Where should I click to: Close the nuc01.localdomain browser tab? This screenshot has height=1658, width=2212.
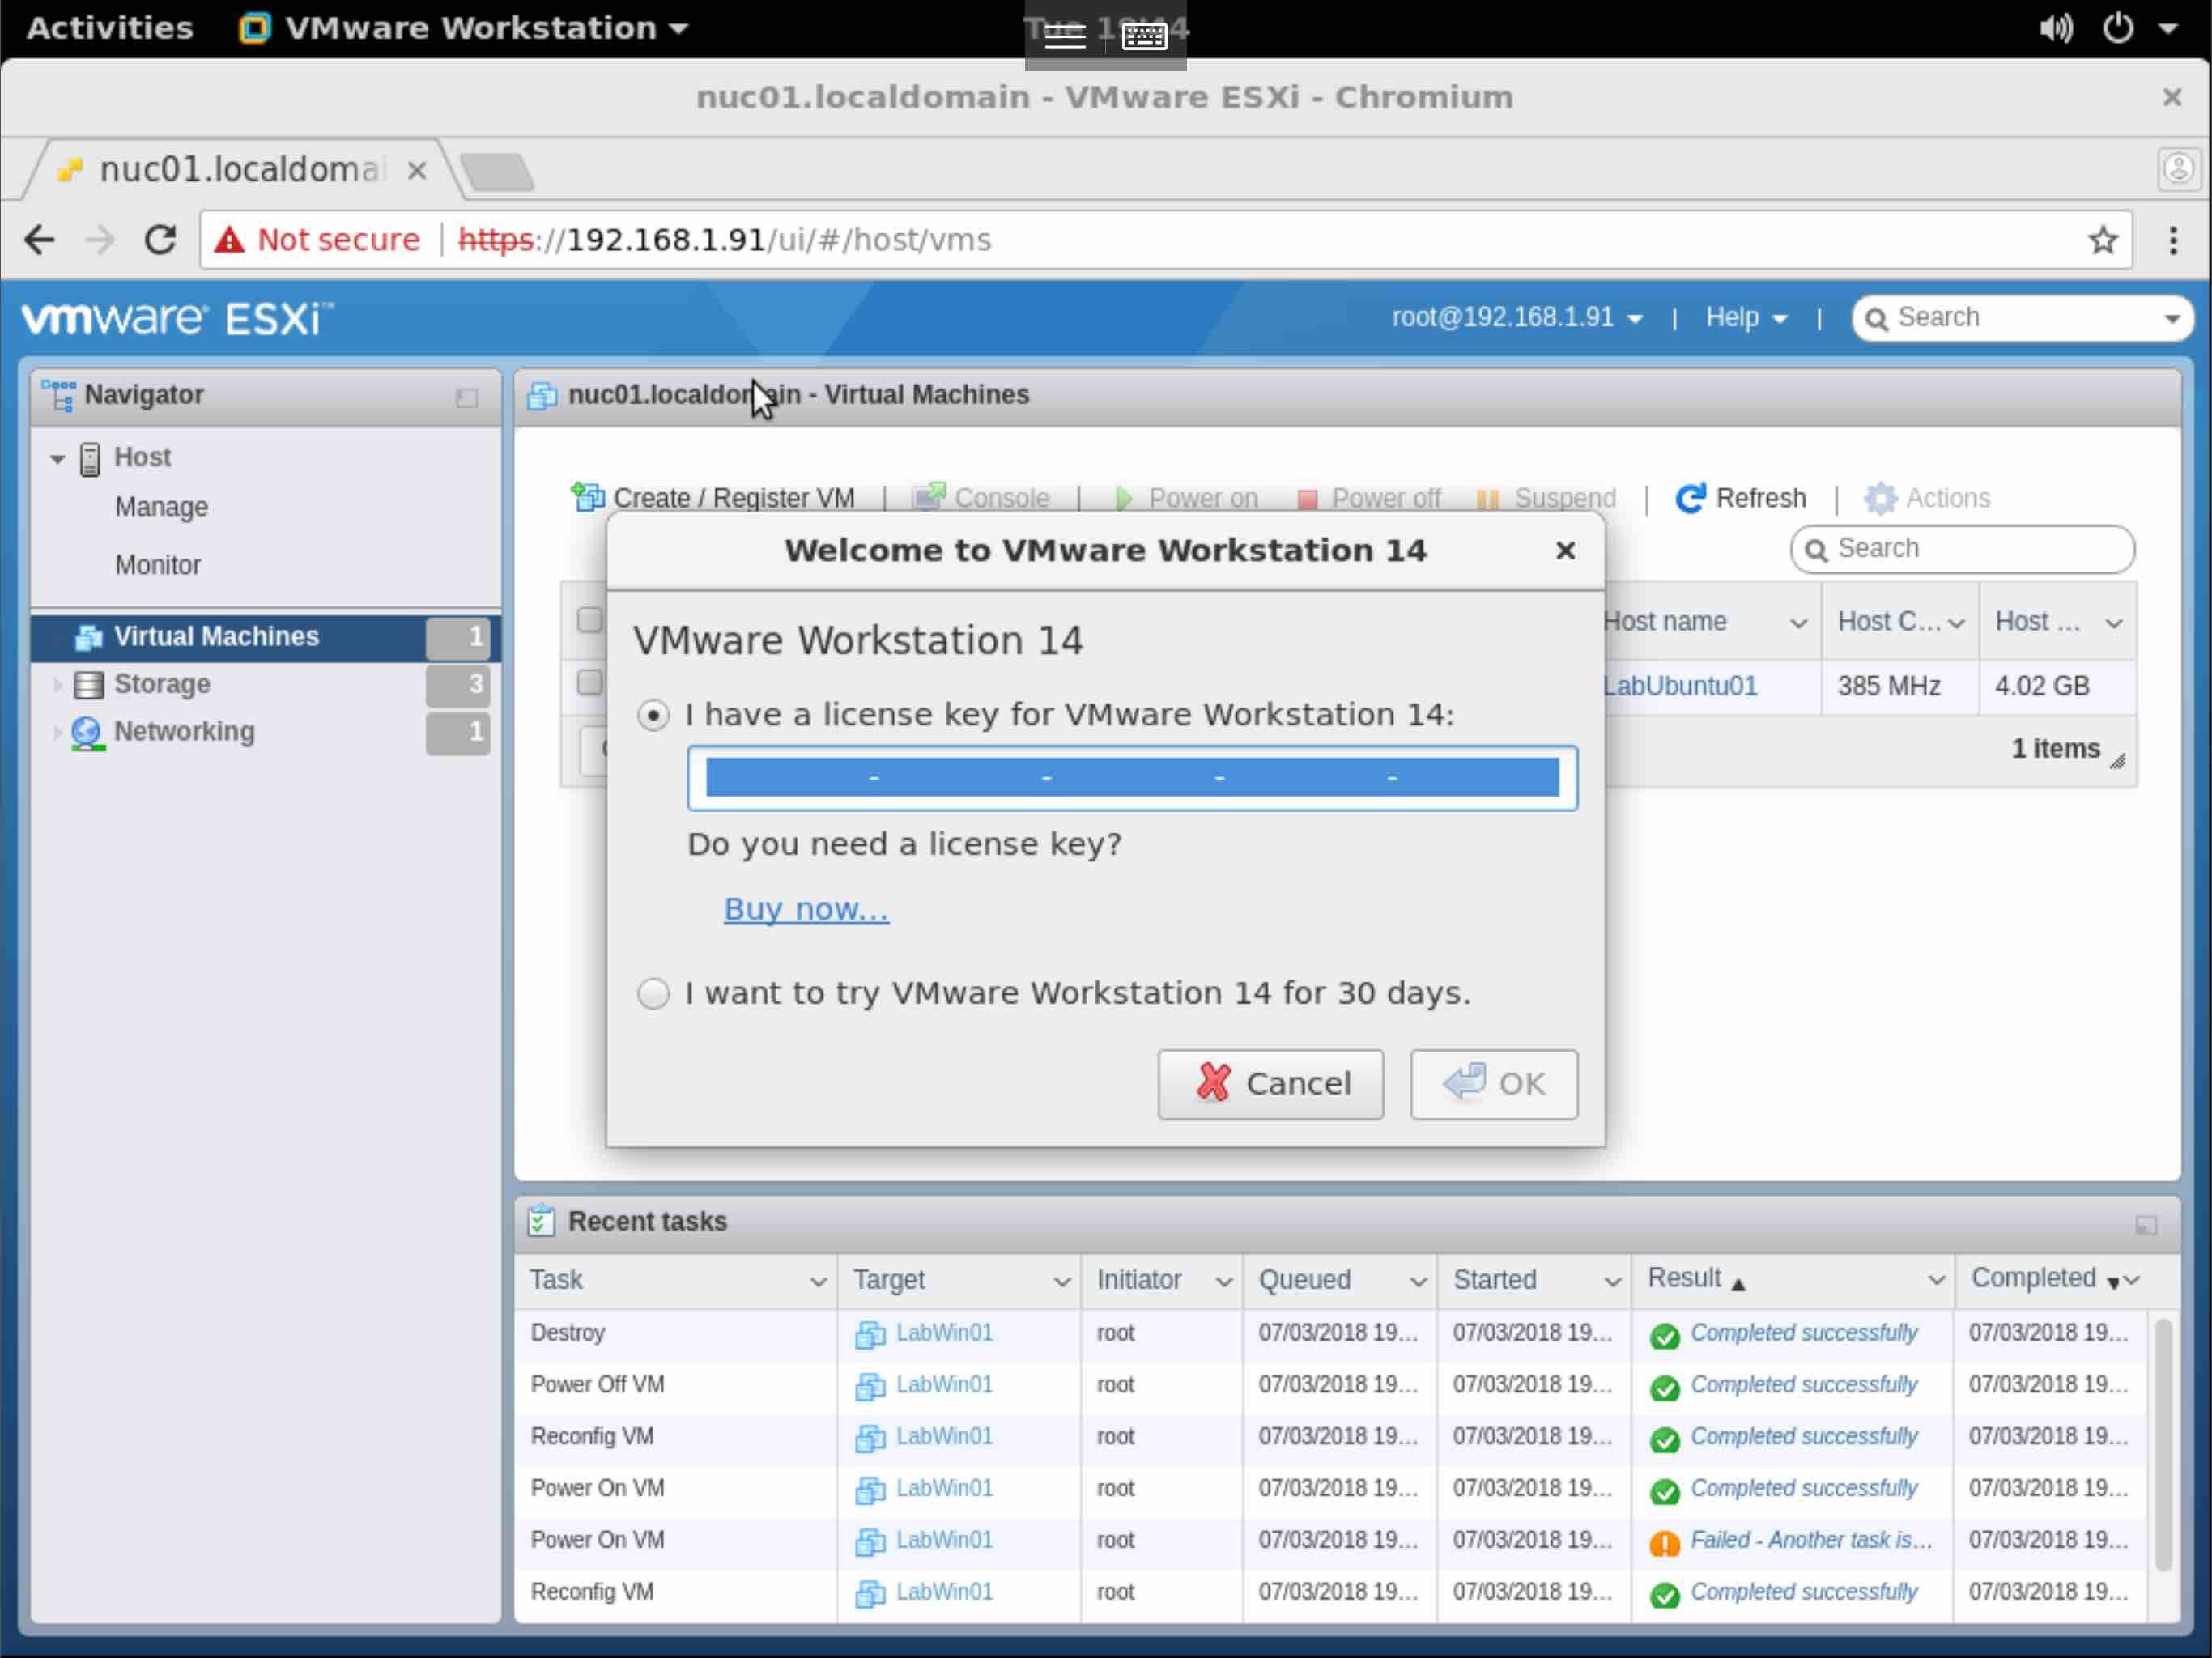click(x=417, y=171)
